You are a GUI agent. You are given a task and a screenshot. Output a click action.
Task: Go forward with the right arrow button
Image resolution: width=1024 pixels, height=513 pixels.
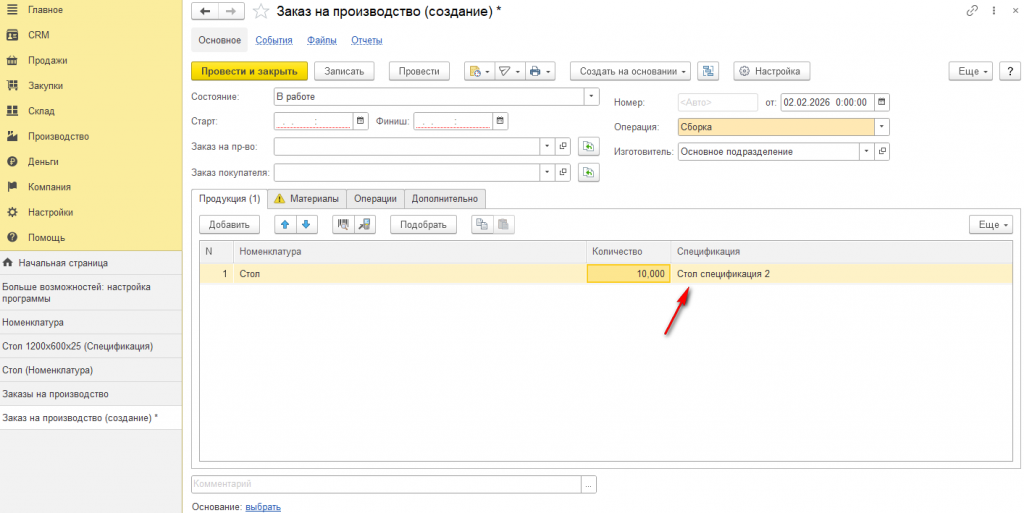pos(231,11)
